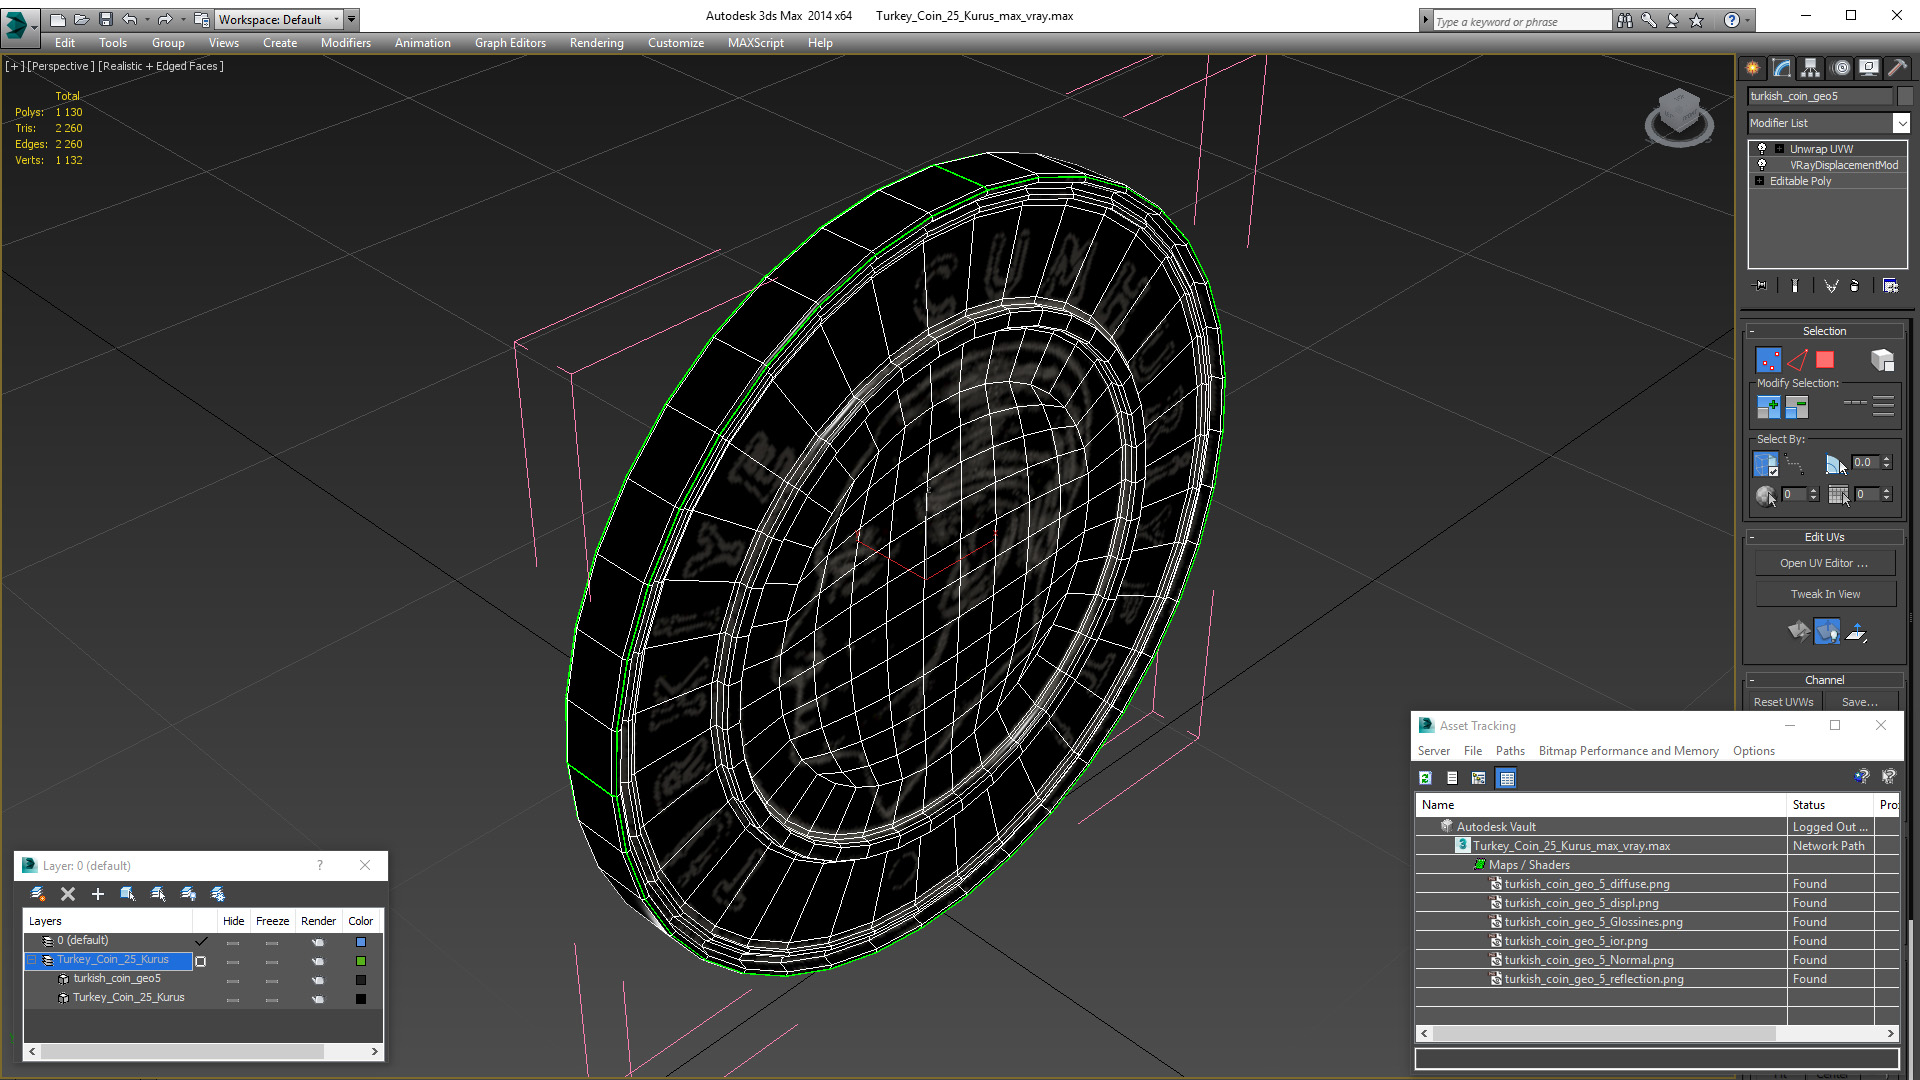The image size is (1920, 1080).
Task: Switch to the Modify command panel tab
Action: (x=1781, y=68)
